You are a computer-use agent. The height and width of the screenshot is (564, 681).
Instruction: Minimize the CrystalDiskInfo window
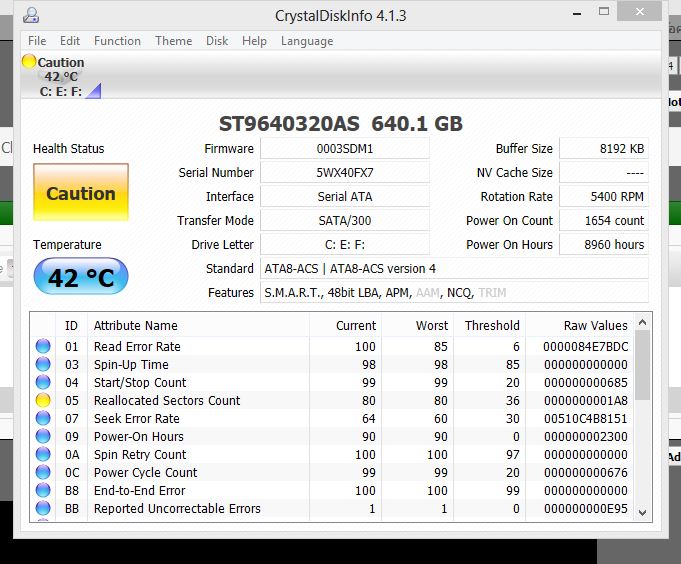click(x=577, y=13)
